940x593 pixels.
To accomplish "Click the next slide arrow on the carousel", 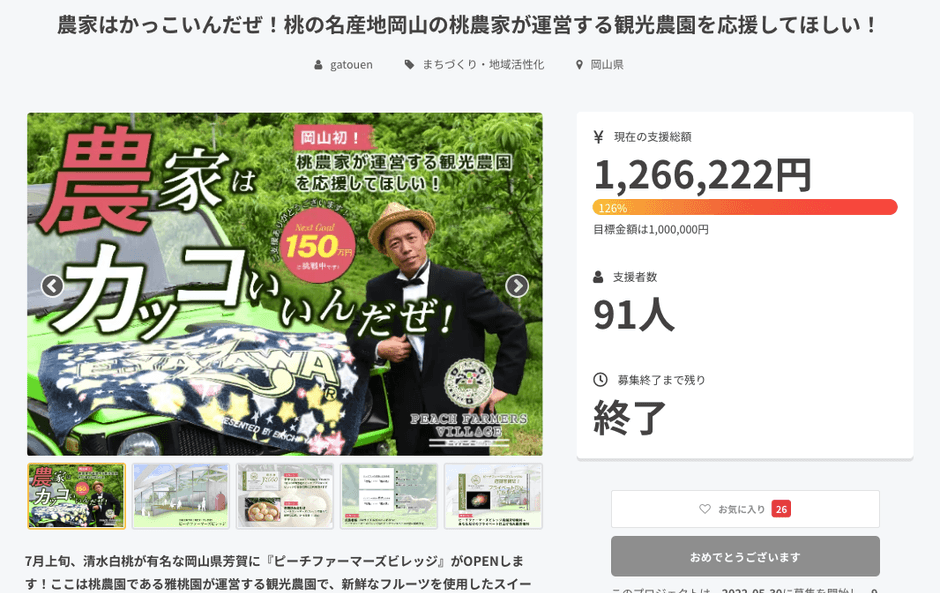I will point(517,285).
